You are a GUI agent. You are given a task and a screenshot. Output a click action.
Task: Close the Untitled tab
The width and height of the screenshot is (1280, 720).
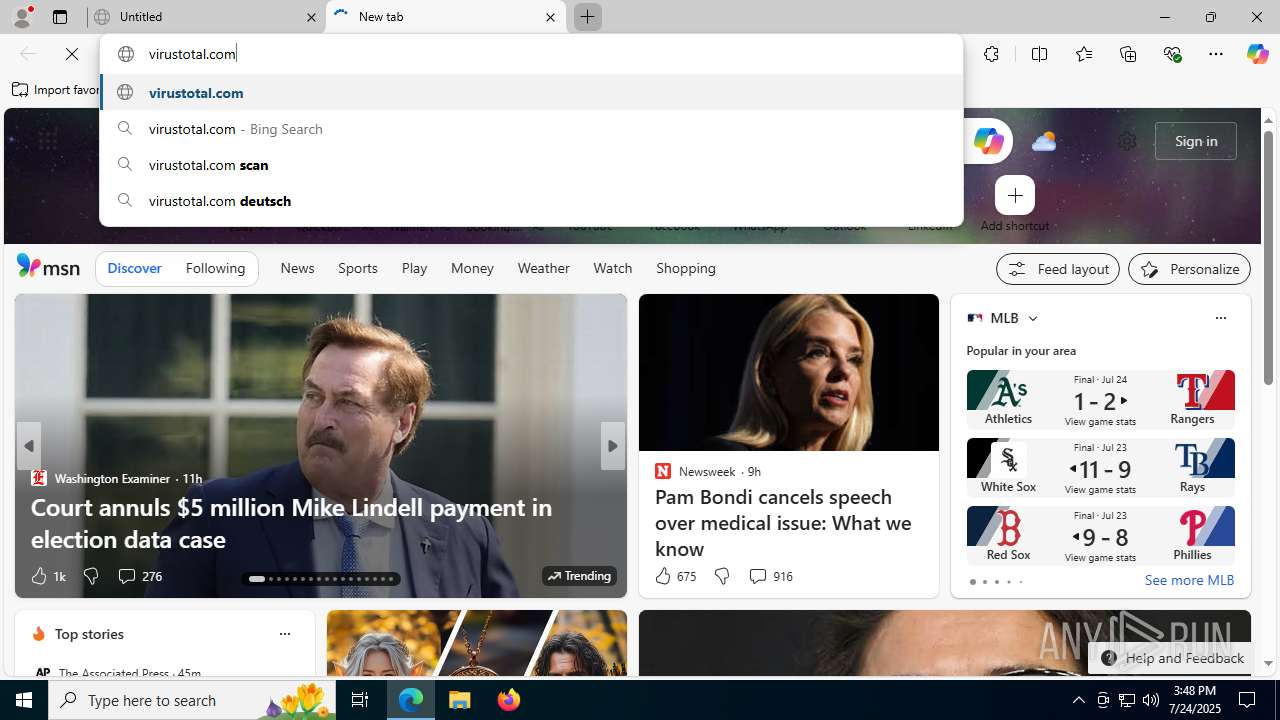pos(311,17)
